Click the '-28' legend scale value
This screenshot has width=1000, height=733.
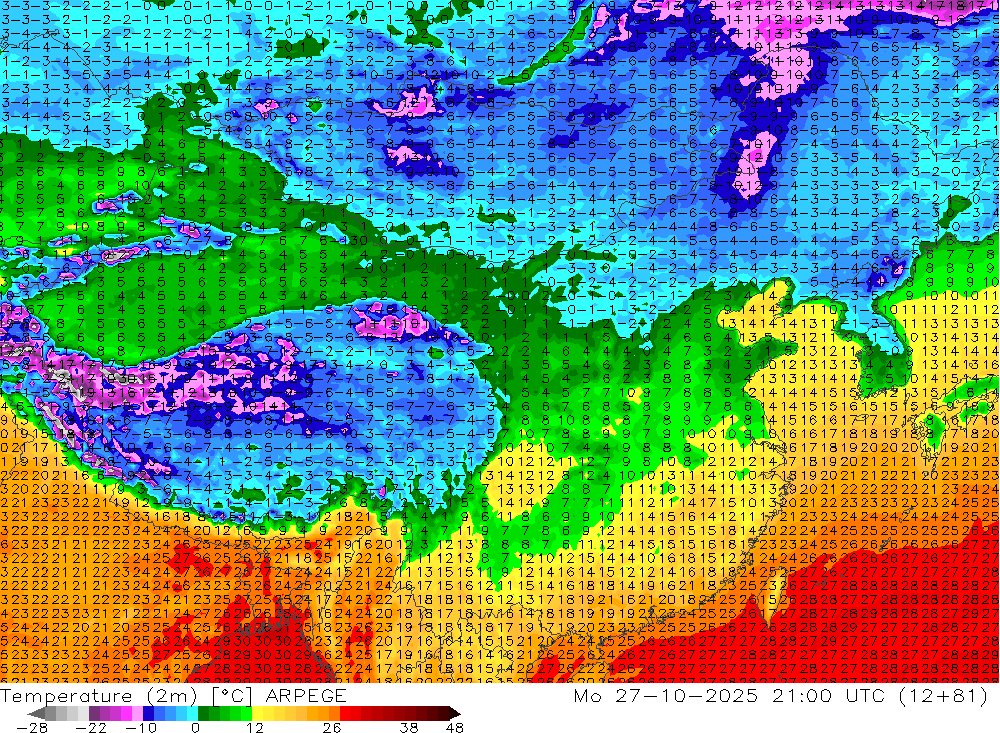coord(32,727)
